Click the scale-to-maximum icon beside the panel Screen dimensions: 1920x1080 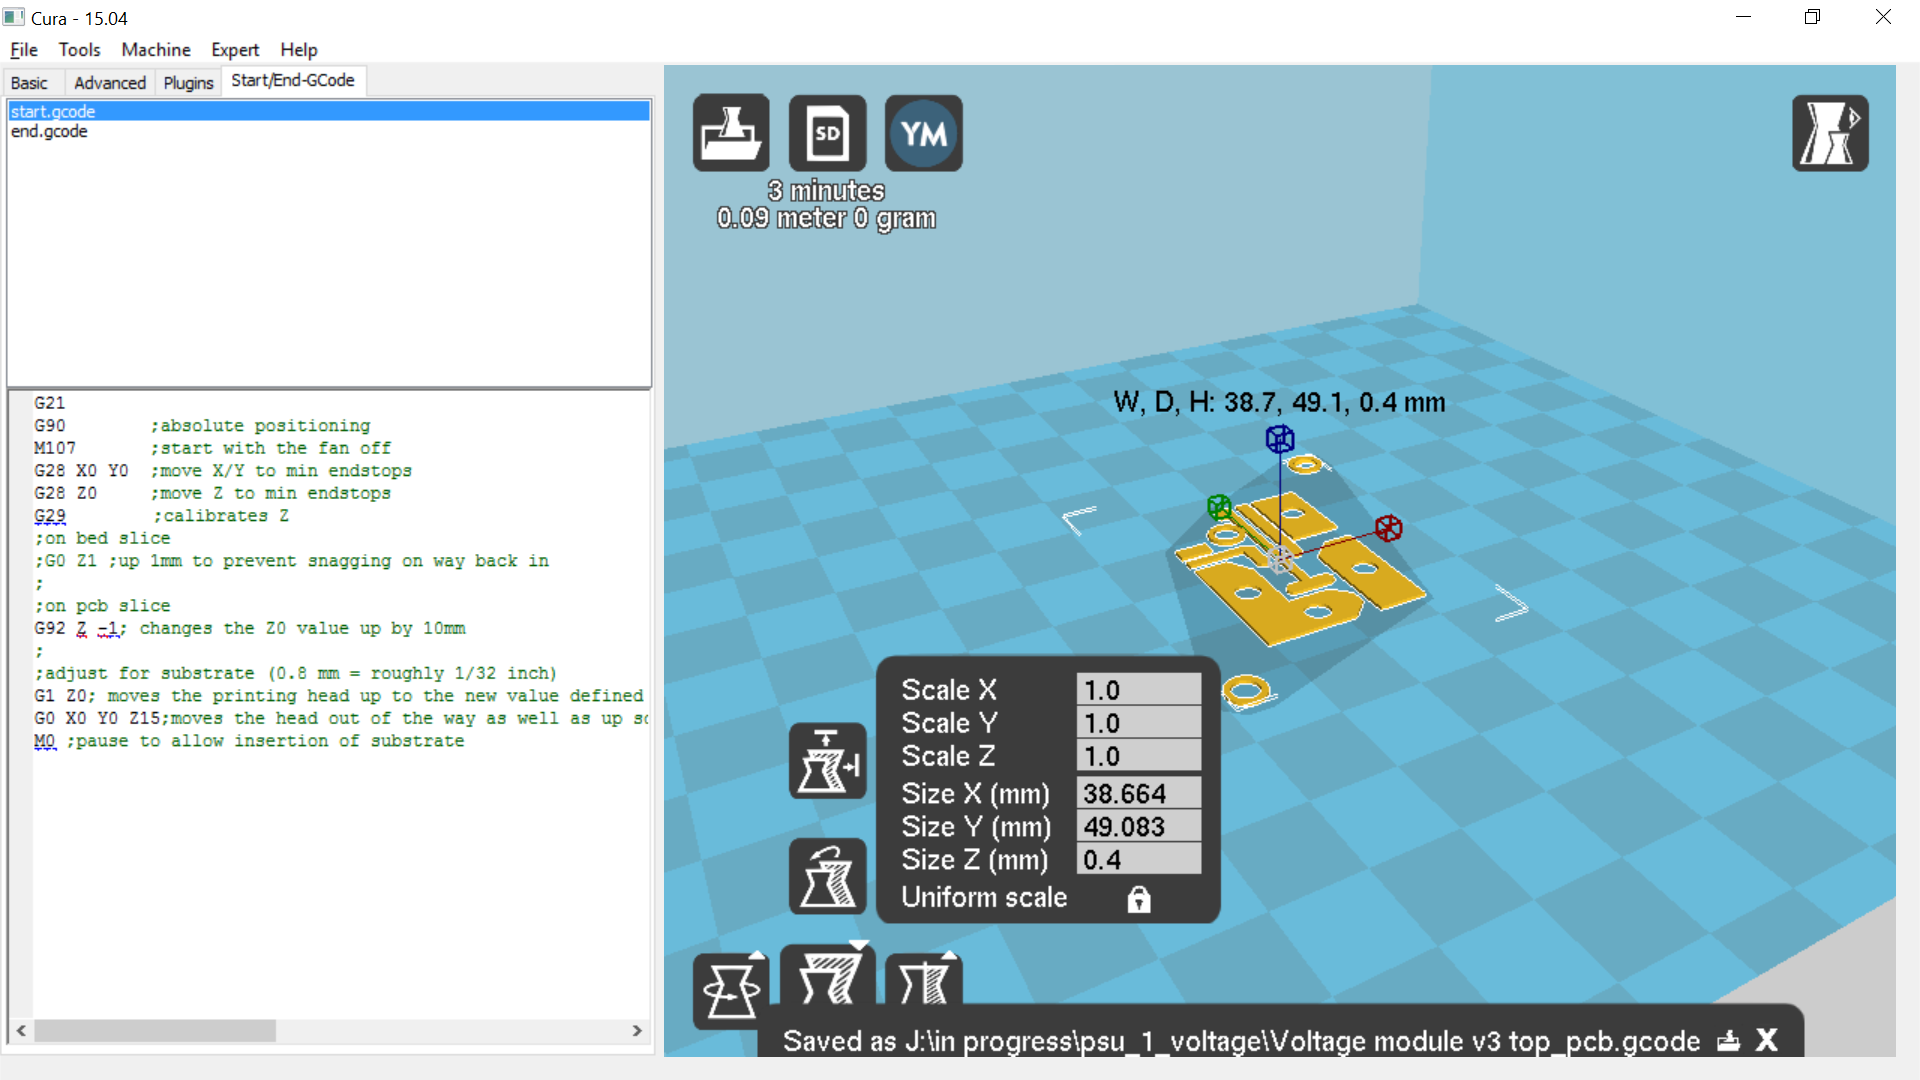coord(827,762)
